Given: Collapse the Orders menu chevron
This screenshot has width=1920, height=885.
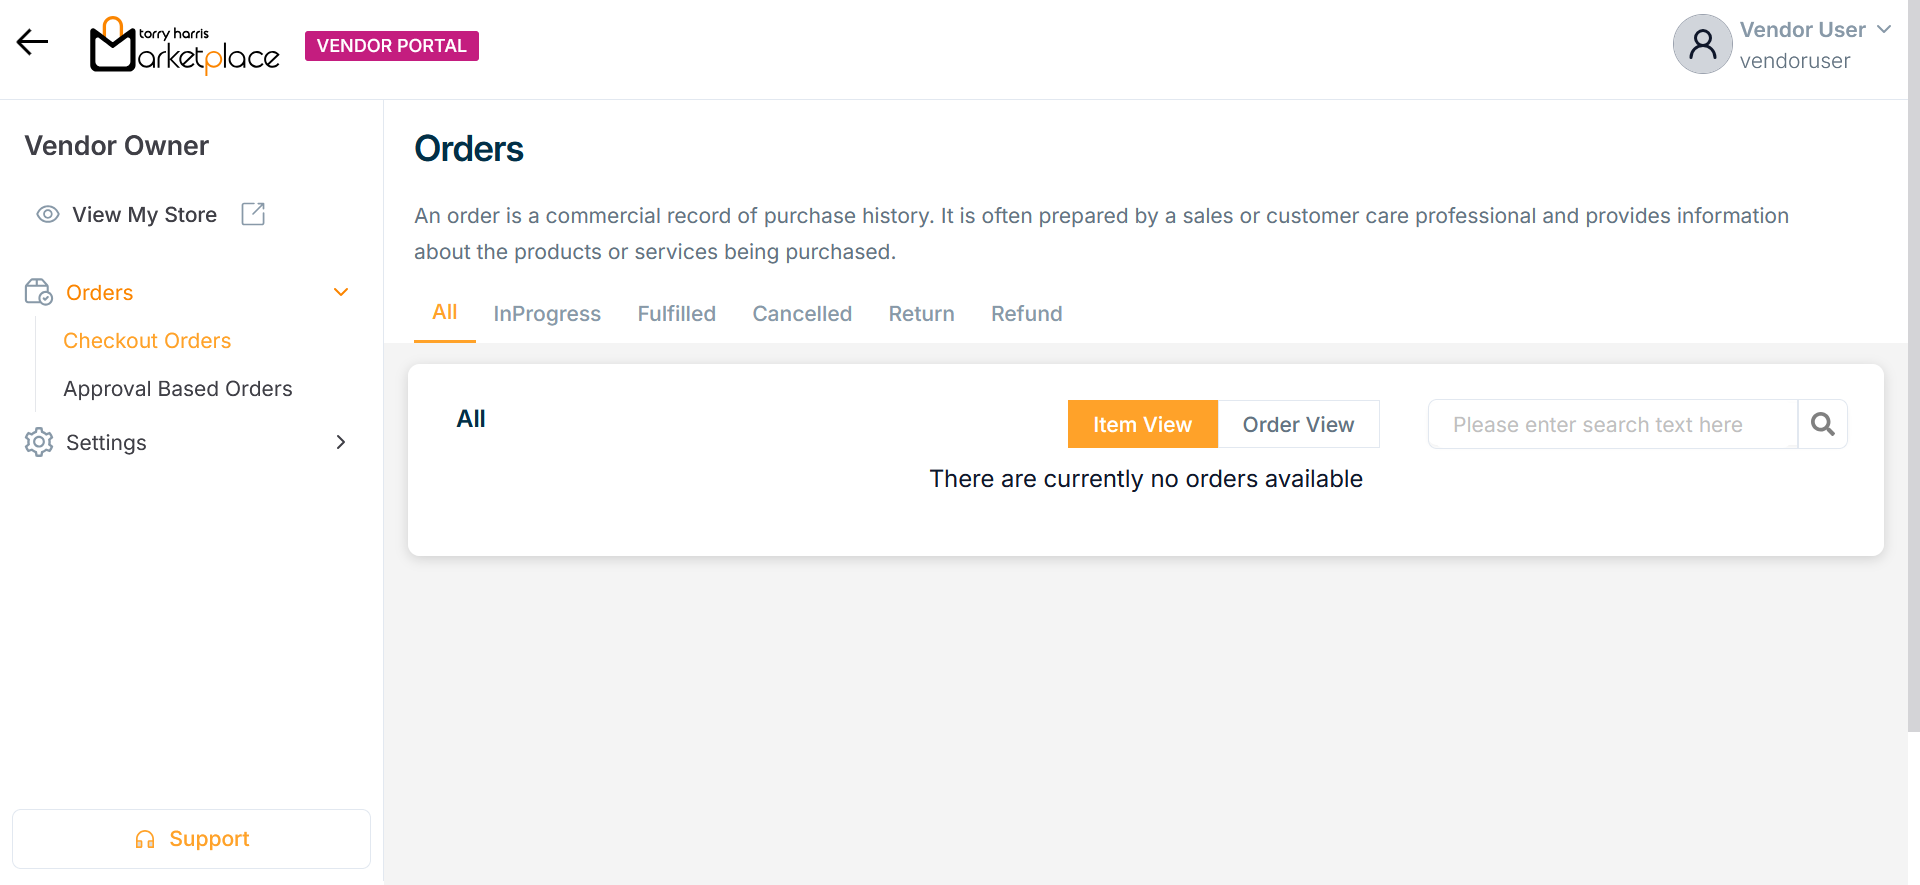Looking at the screenshot, I should point(341,292).
